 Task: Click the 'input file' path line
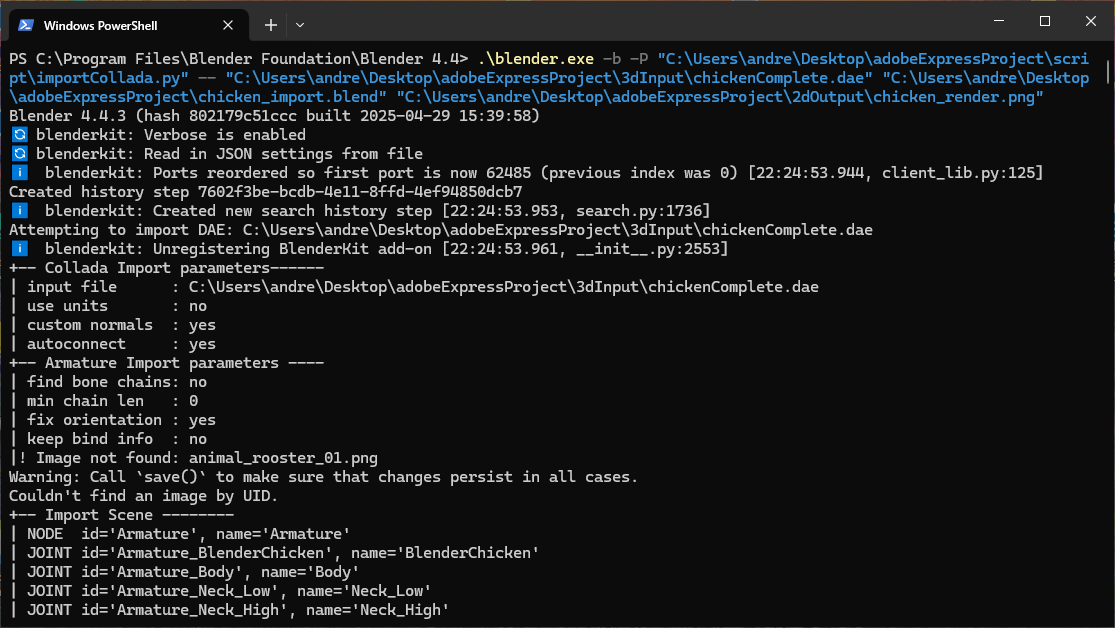[x=414, y=287]
